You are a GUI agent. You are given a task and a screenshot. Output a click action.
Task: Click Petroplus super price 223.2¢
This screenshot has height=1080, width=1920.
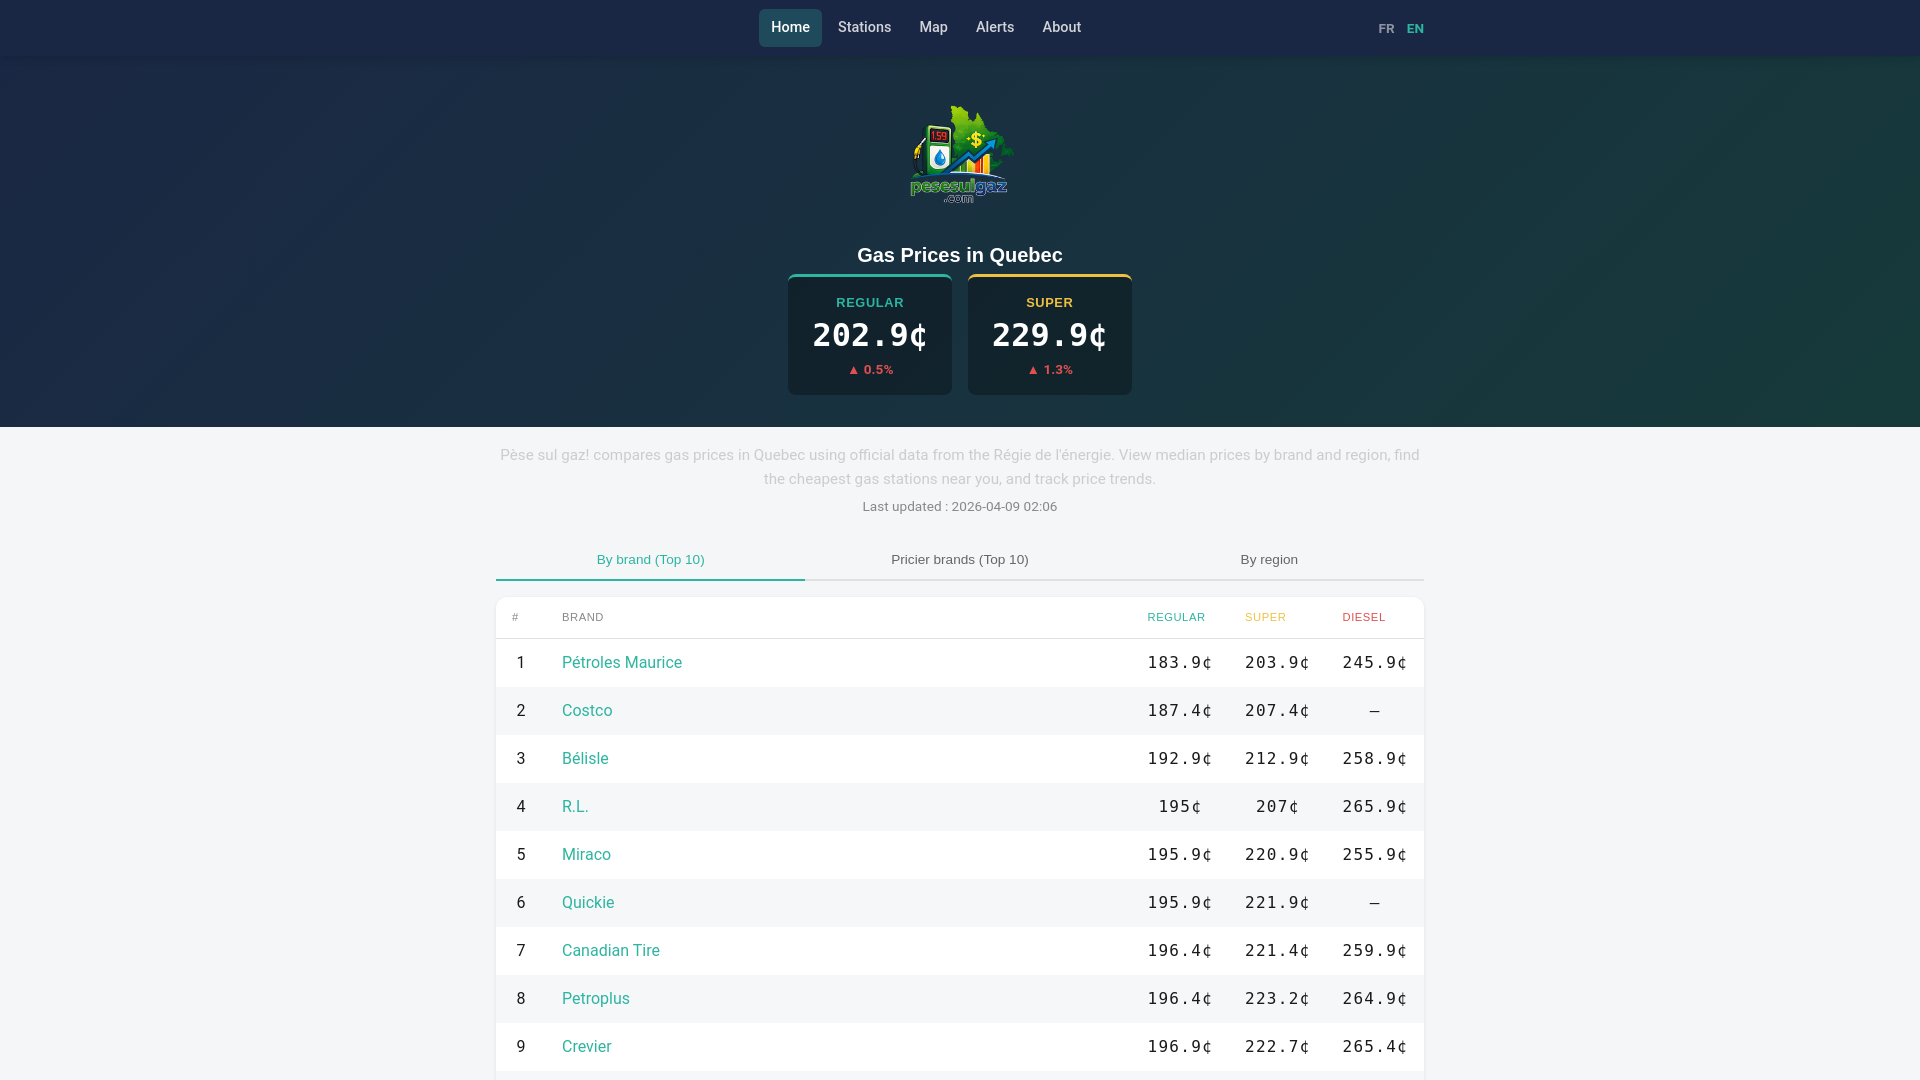coord(1277,999)
